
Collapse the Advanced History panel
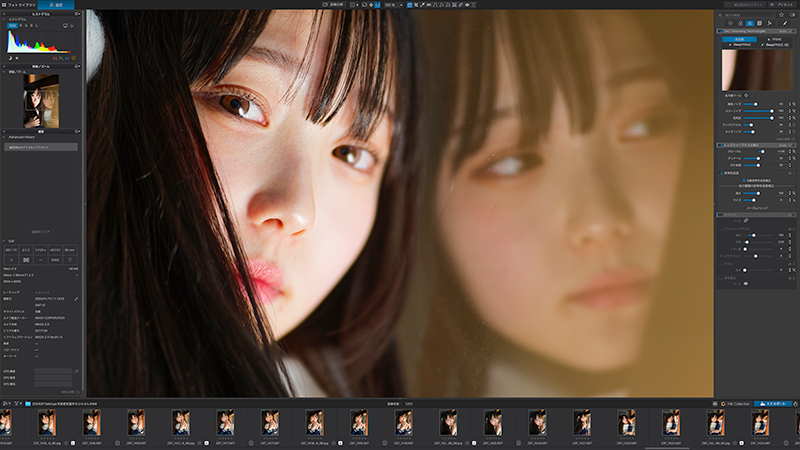pyautogui.click(x=4, y=137)
